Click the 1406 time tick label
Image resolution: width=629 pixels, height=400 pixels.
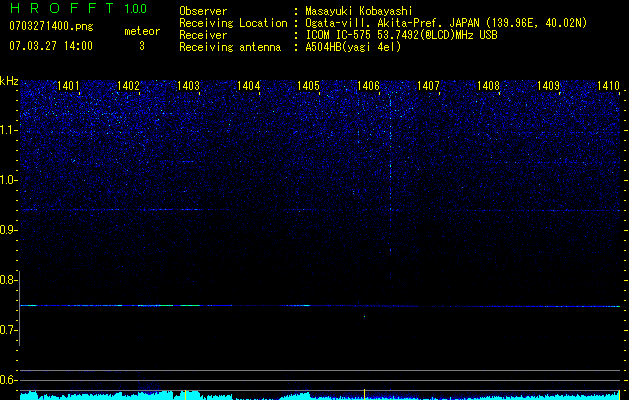368,86
